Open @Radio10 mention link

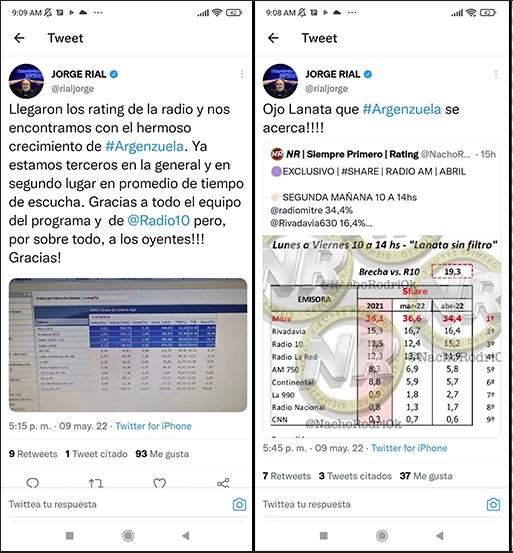(159, 220)
